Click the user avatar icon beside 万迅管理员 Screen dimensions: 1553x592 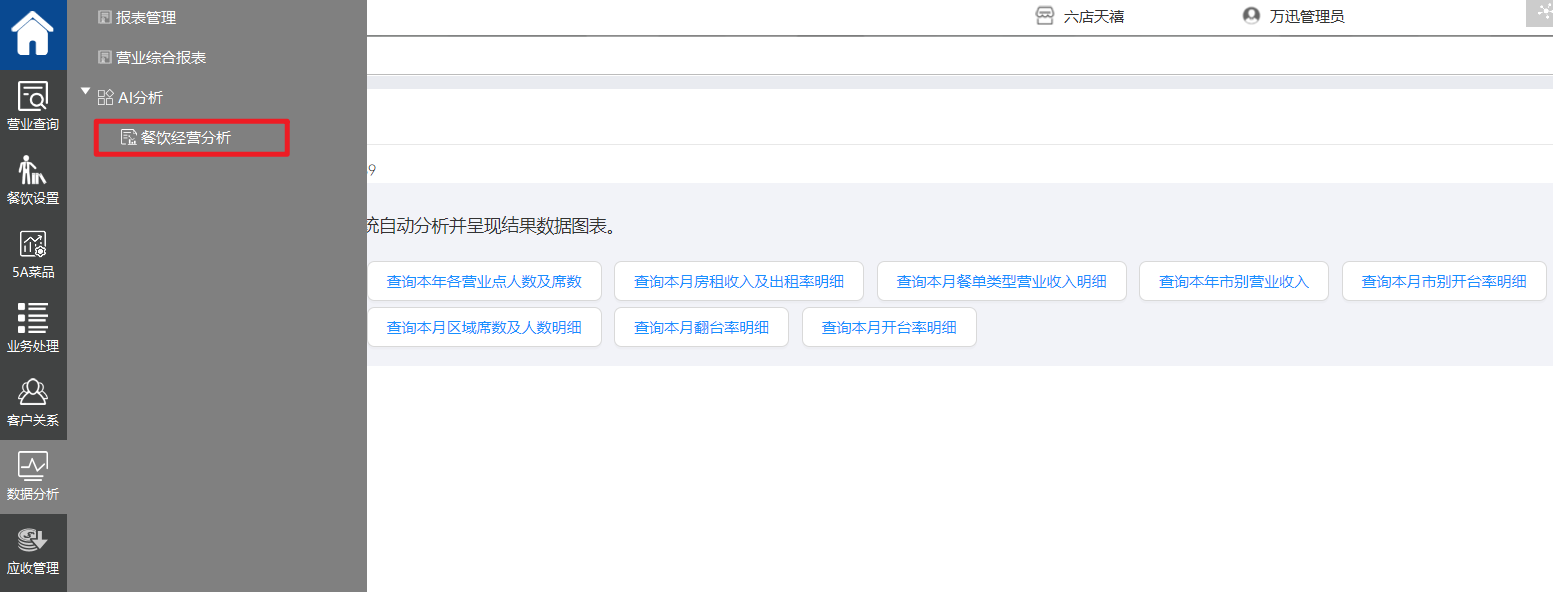click(1251, 16)
